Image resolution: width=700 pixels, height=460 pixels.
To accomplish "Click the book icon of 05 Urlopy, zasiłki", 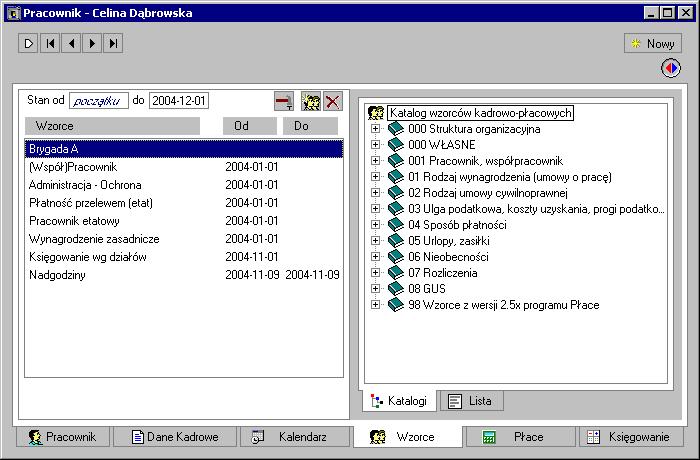I will coord(396,241).
